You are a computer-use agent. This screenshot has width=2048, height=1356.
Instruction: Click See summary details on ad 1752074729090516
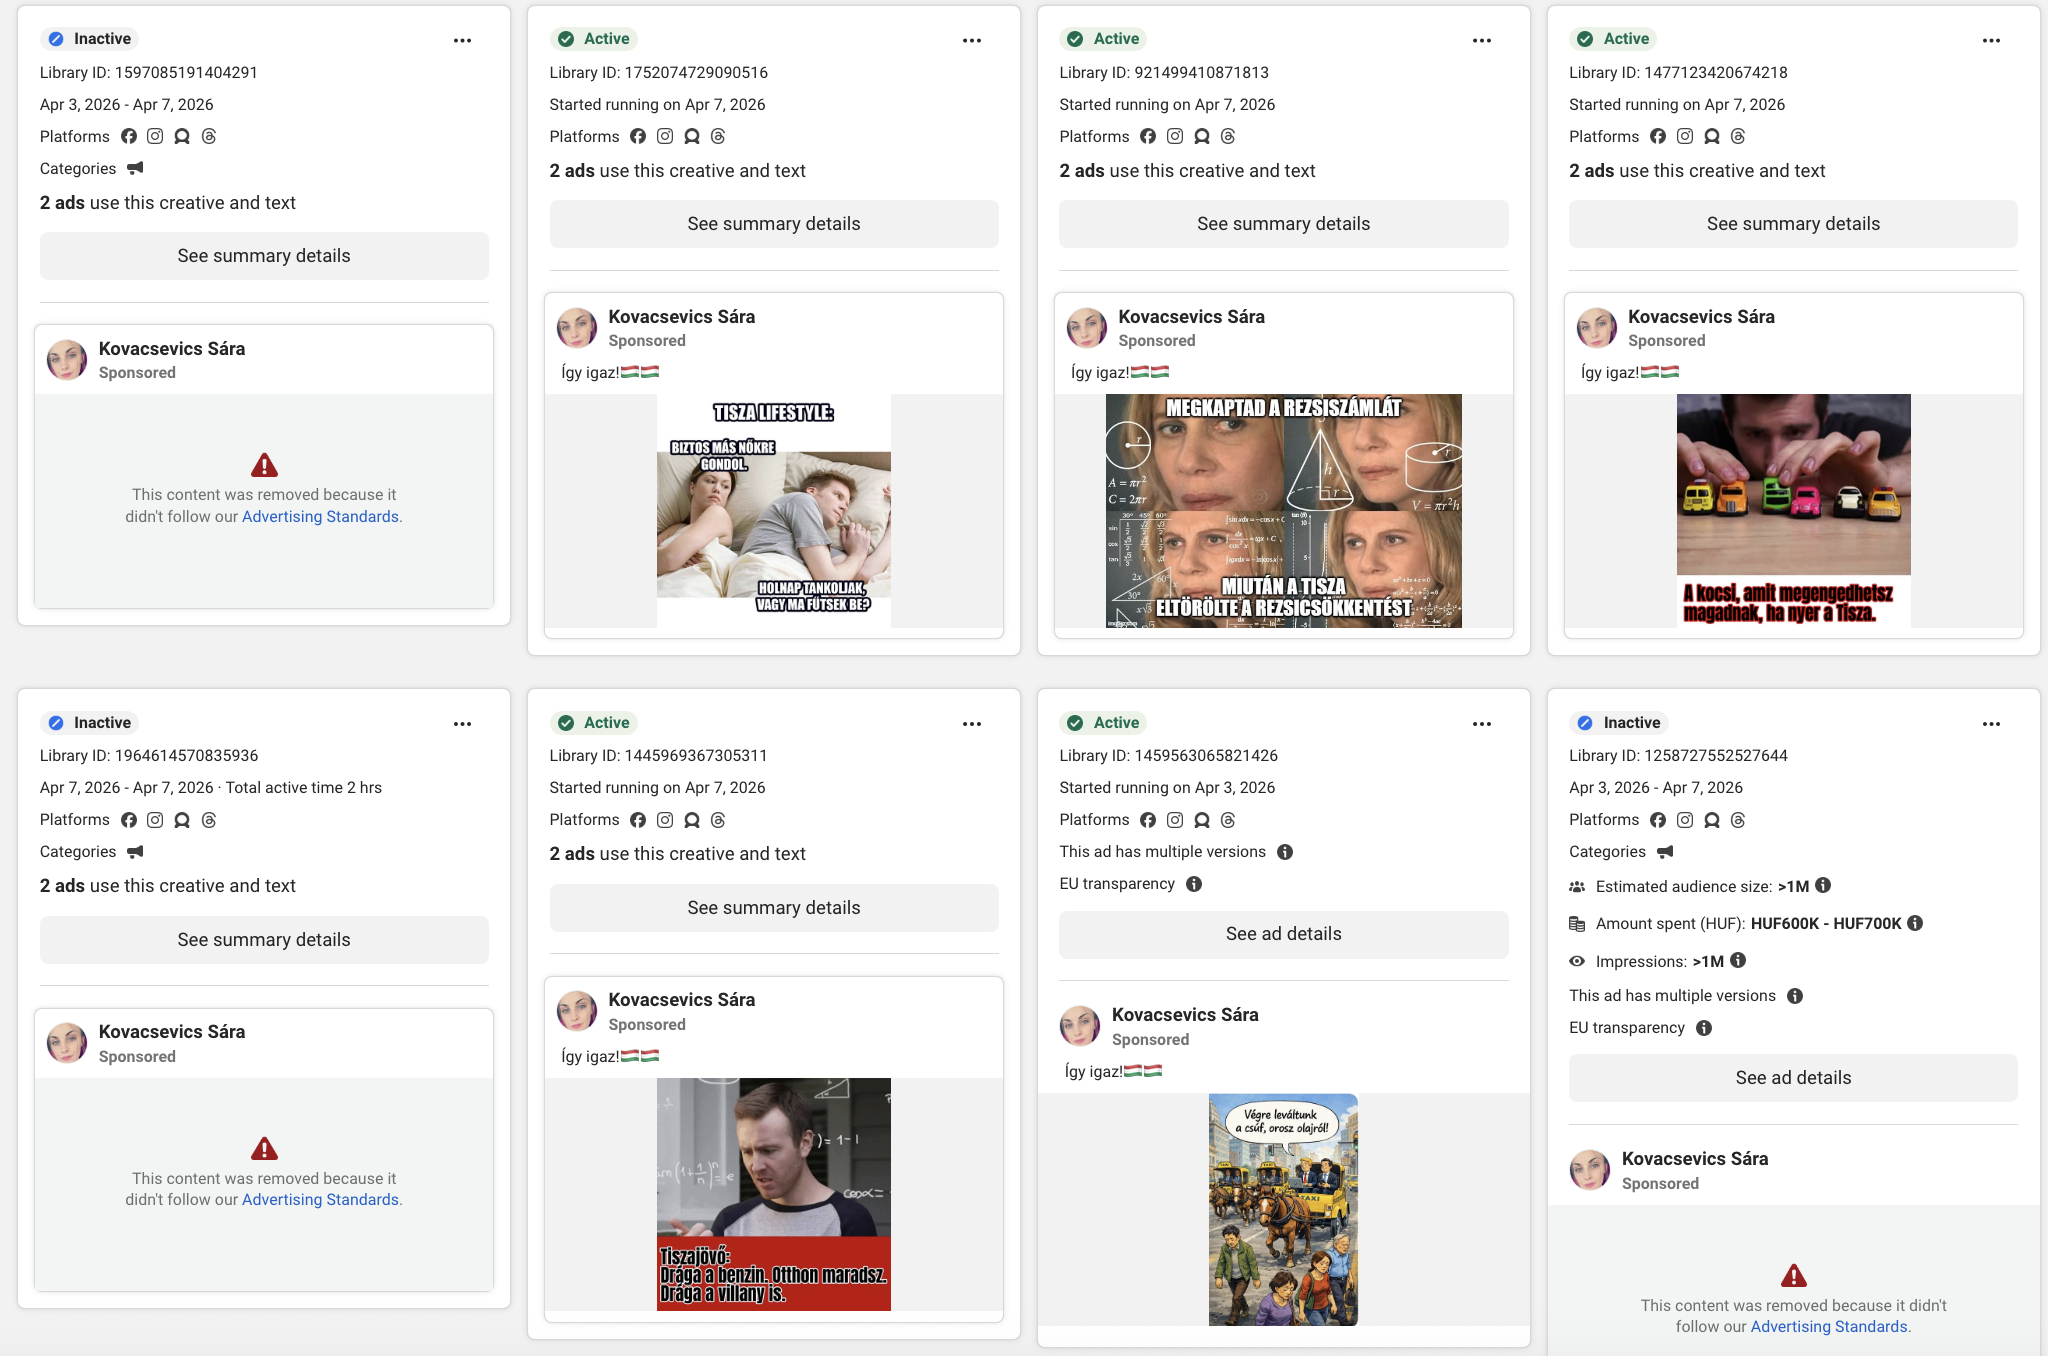773,223
